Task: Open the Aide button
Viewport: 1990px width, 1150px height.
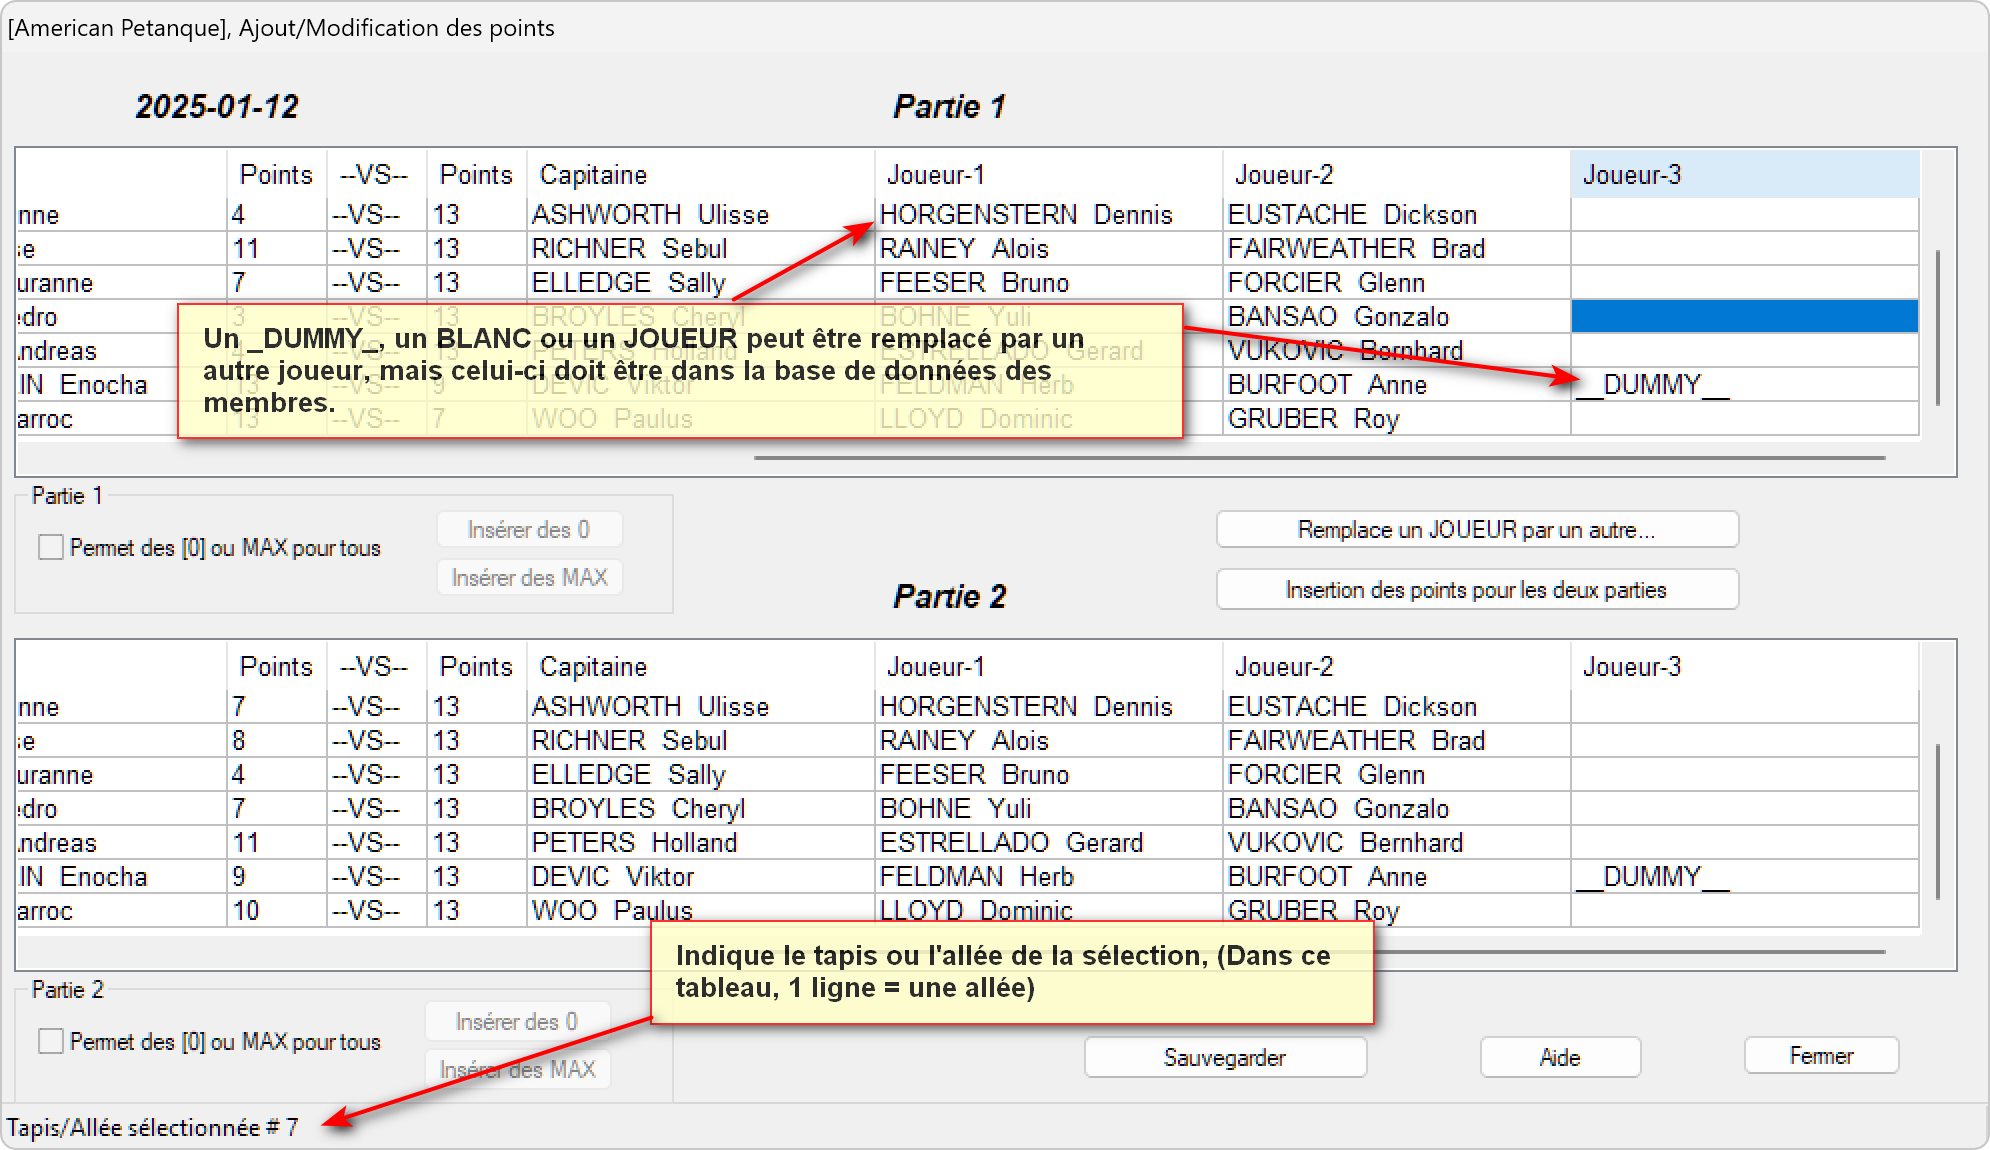Action: click(x=1559, y=1057)
